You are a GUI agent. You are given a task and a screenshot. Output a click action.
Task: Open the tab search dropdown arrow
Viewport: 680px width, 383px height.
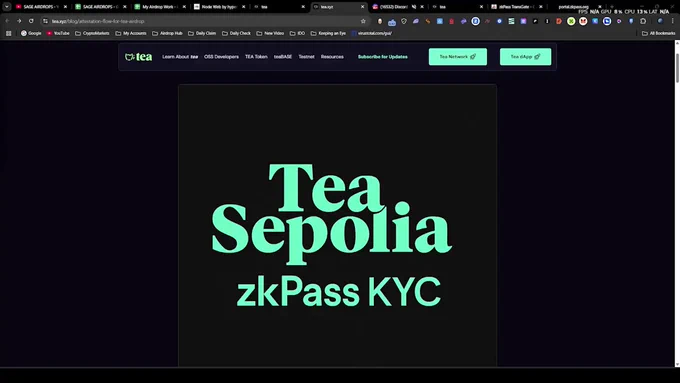[7, 7]
